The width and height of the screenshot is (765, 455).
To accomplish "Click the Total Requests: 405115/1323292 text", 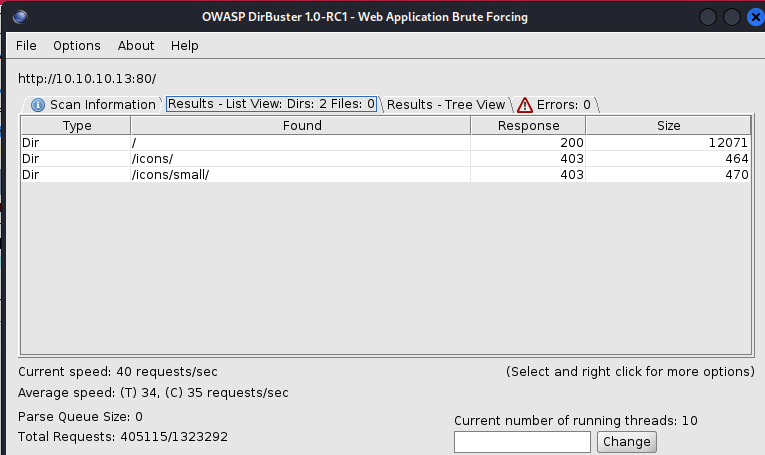I will click(x=122, y=436).
